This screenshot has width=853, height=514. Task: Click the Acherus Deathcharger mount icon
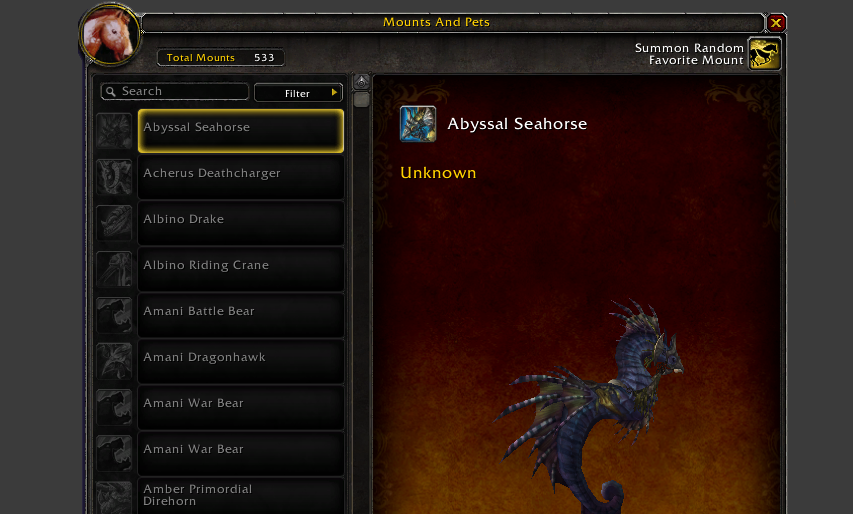coord(114,177)
